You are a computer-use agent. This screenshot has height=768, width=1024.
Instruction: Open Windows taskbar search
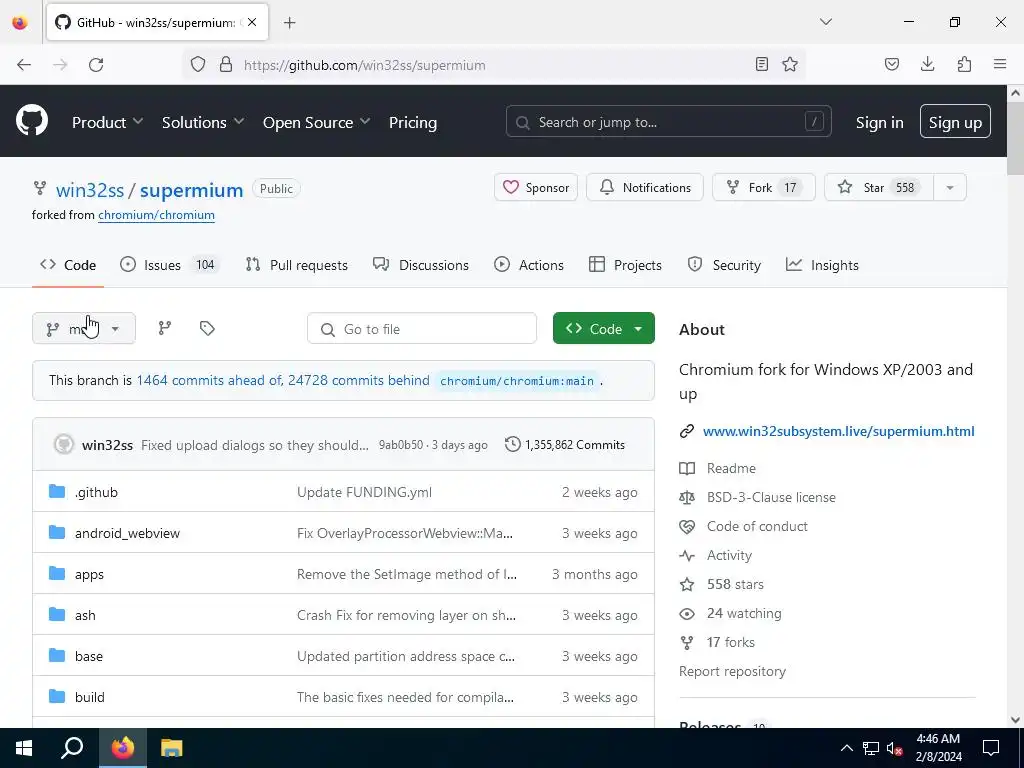point(72,748)
